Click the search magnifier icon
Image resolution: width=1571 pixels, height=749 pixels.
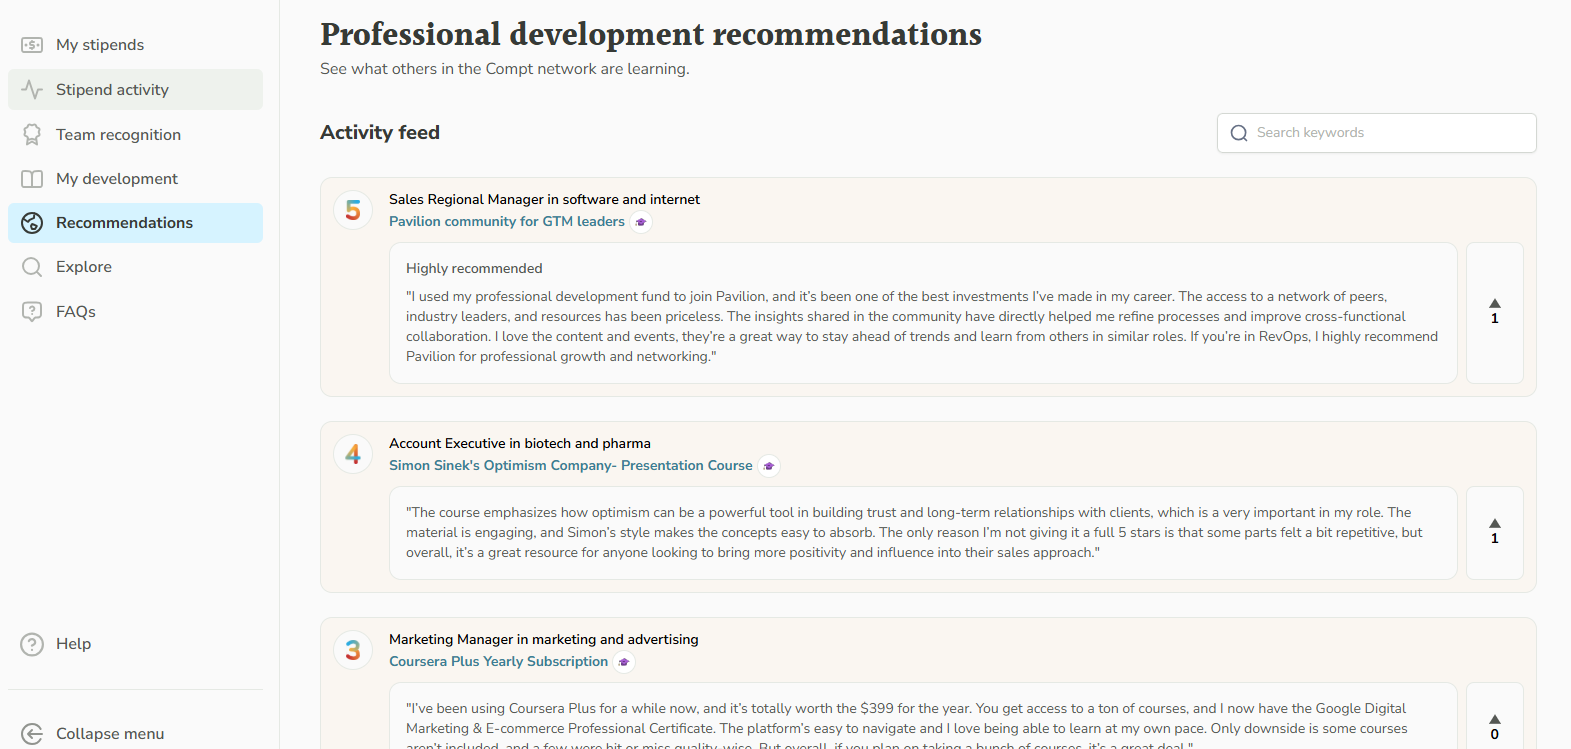coord(1239,133)
